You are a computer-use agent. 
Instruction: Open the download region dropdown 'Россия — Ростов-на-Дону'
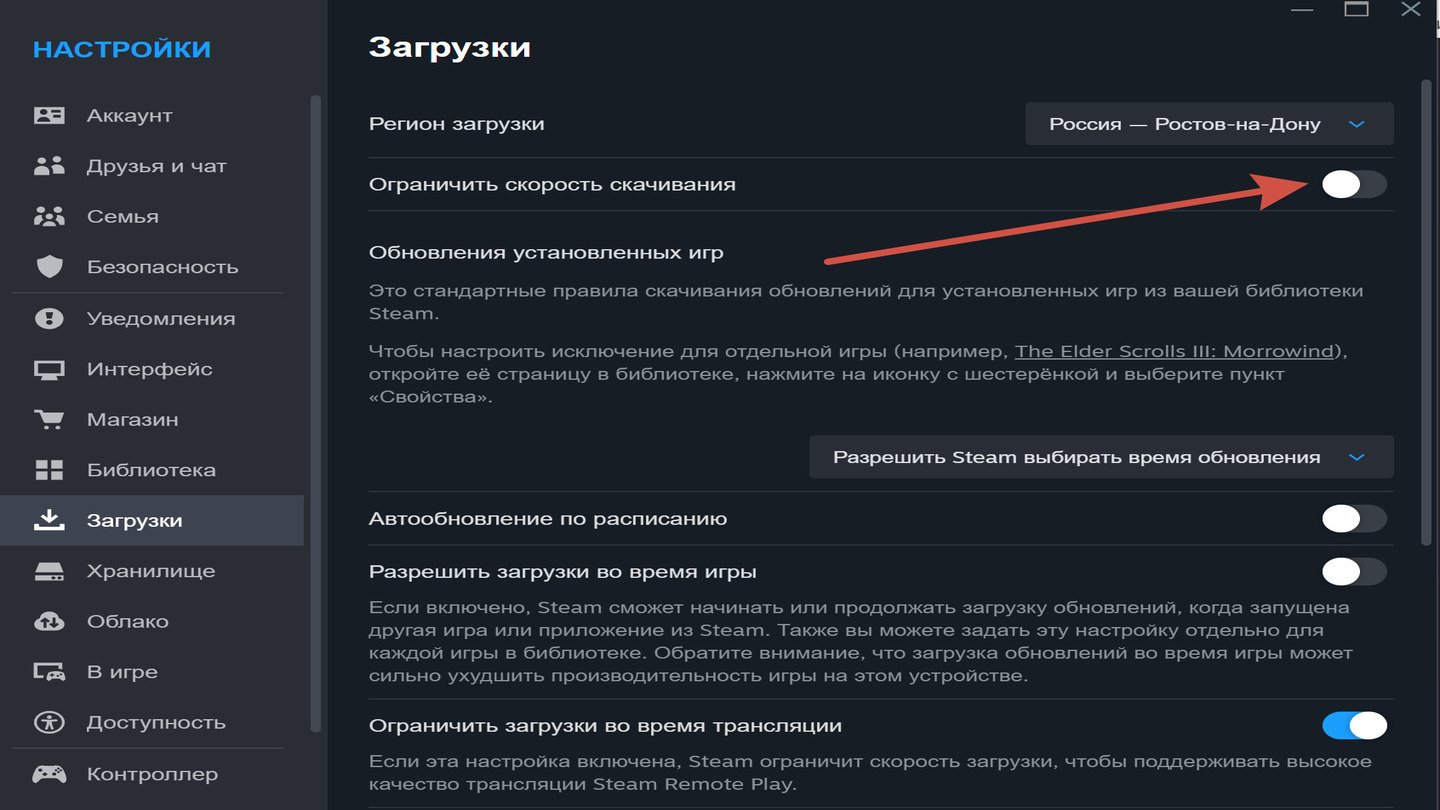click(1209, 124)
